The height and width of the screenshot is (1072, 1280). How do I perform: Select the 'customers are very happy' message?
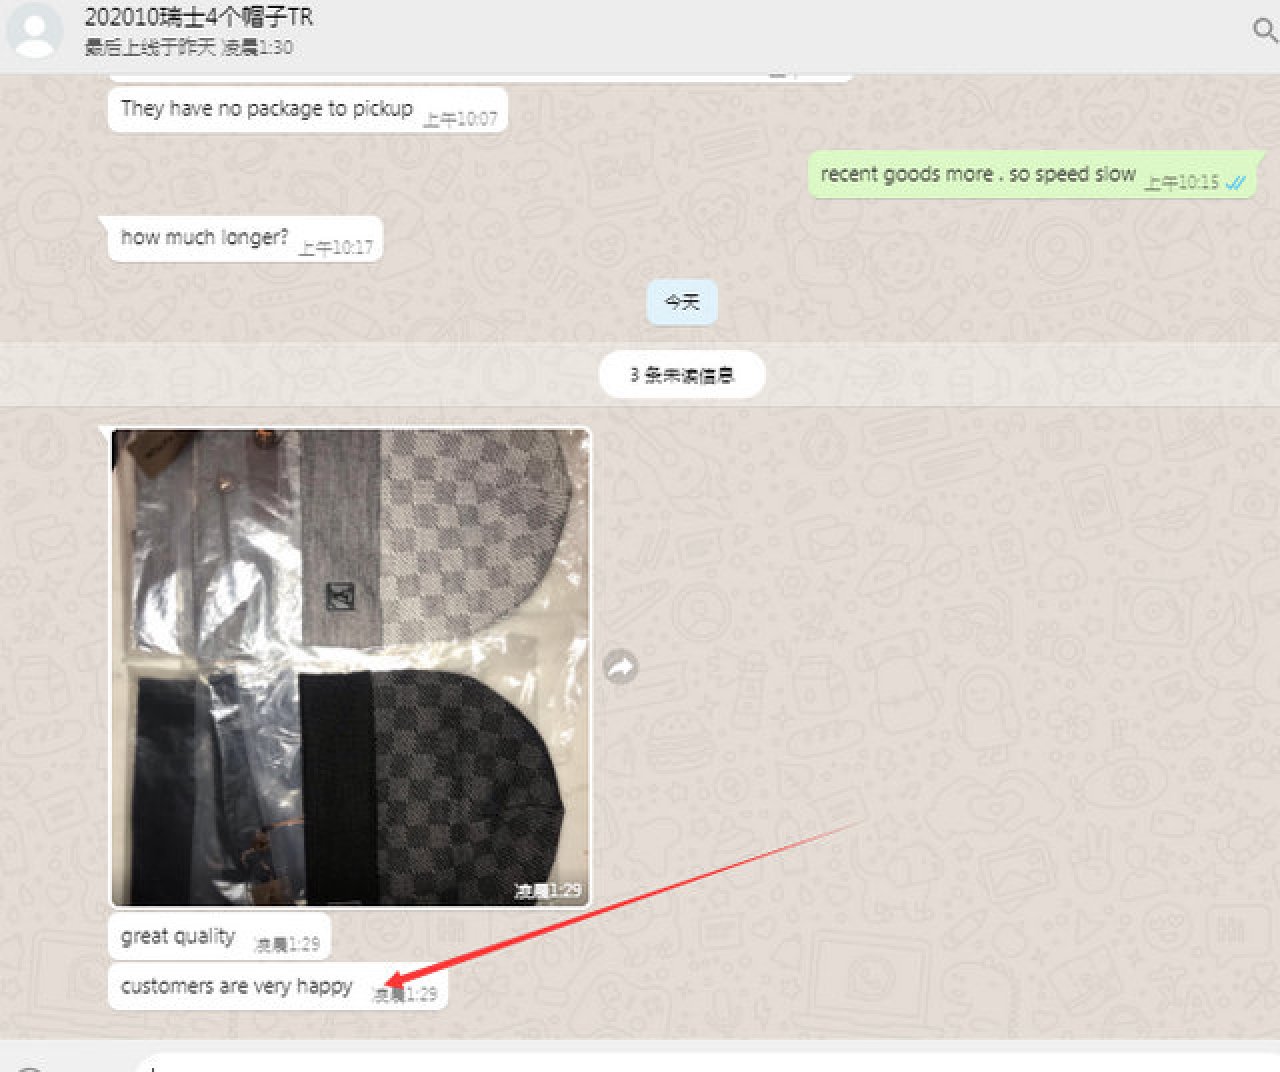[x=277, y=987]
